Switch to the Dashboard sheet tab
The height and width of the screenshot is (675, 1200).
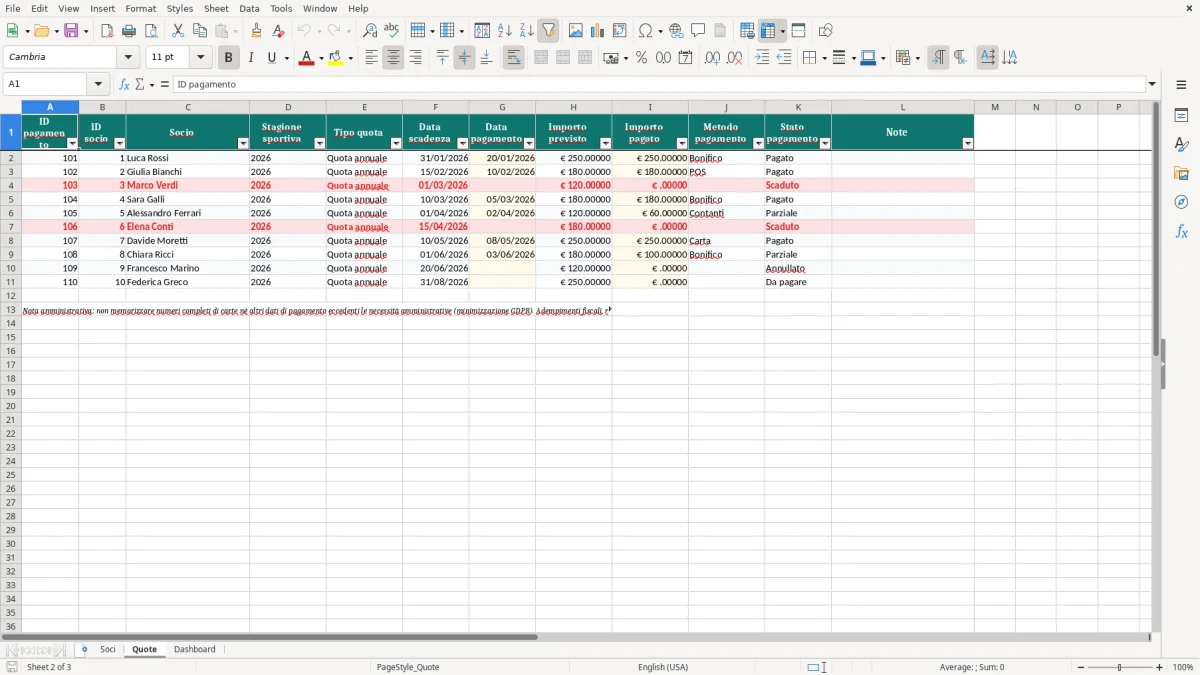(195, 649)
